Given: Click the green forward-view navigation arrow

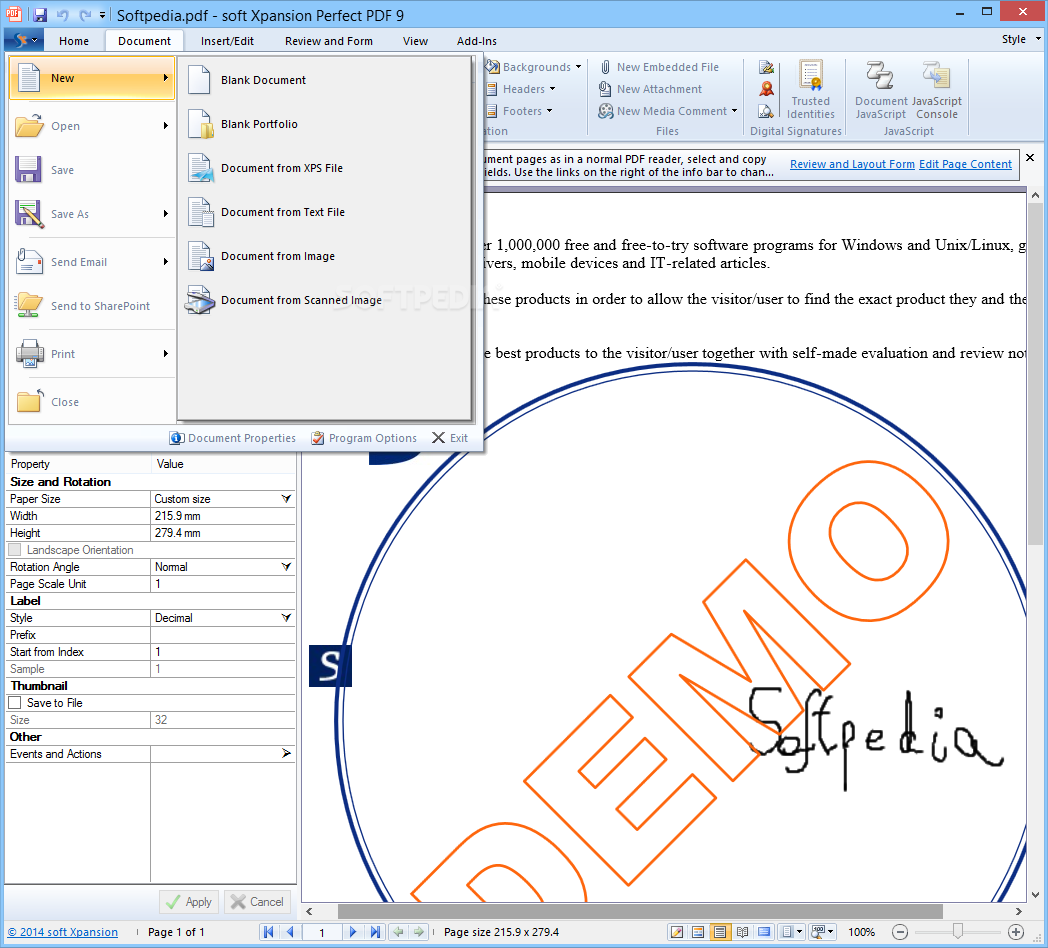Looking at the screenshot, I should click(419, 932).
